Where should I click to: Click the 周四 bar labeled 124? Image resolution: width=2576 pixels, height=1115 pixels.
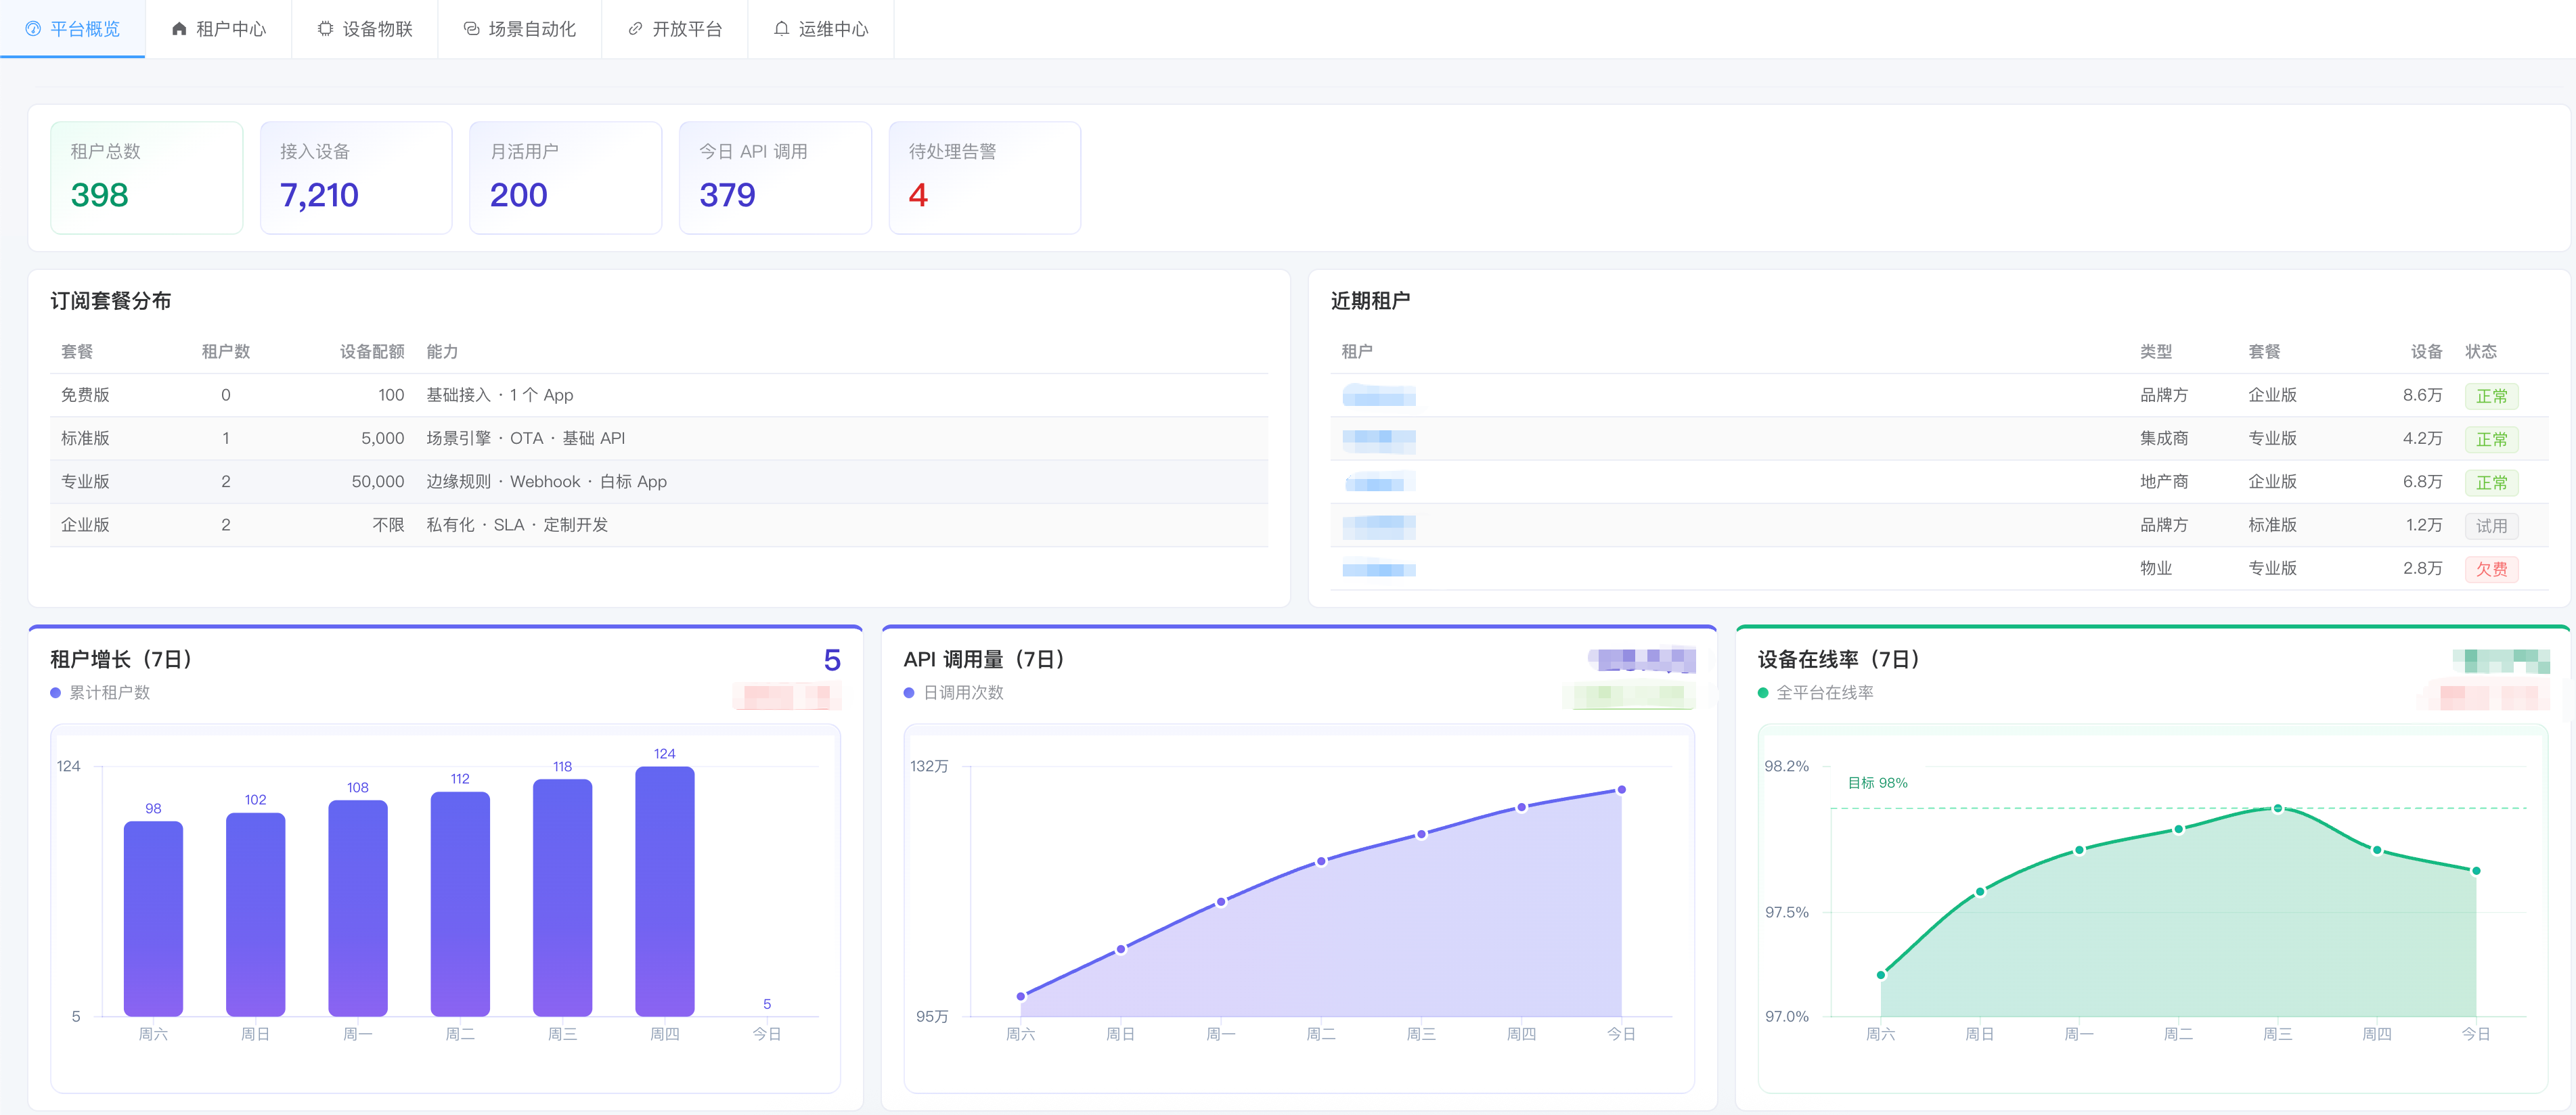pos(665,892)
